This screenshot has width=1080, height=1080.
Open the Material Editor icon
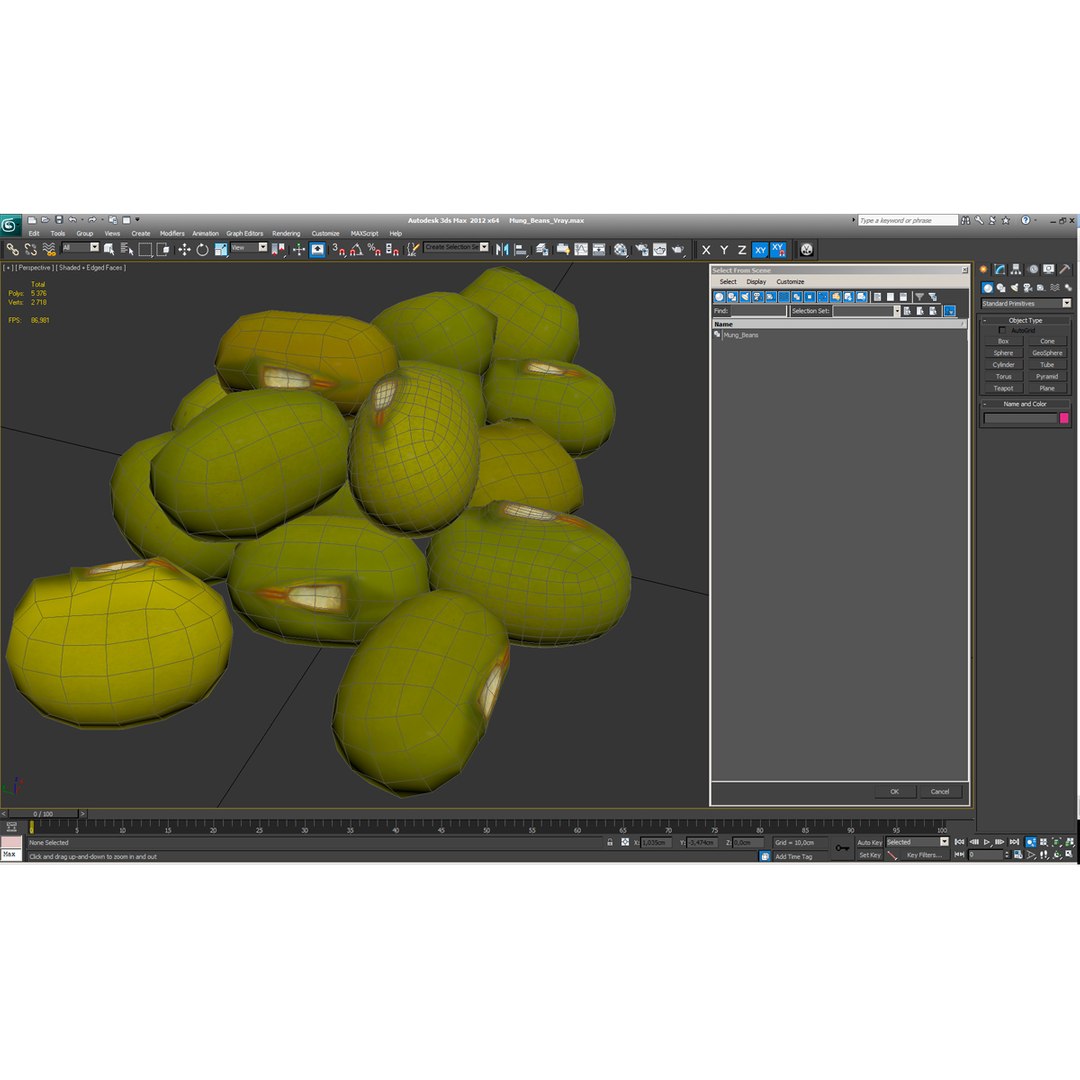(621, 249)
